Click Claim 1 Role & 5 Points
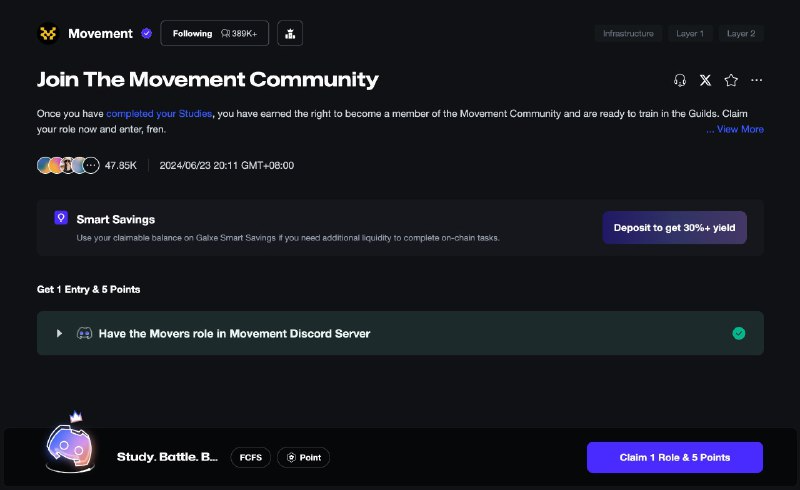 pyautogui.click(x=674, y=457)
